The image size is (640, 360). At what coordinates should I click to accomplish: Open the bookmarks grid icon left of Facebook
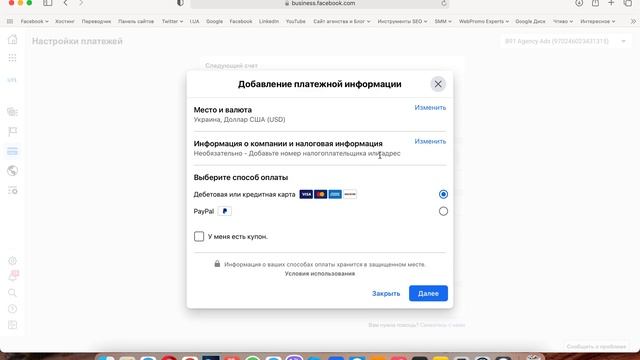point(10,21)
